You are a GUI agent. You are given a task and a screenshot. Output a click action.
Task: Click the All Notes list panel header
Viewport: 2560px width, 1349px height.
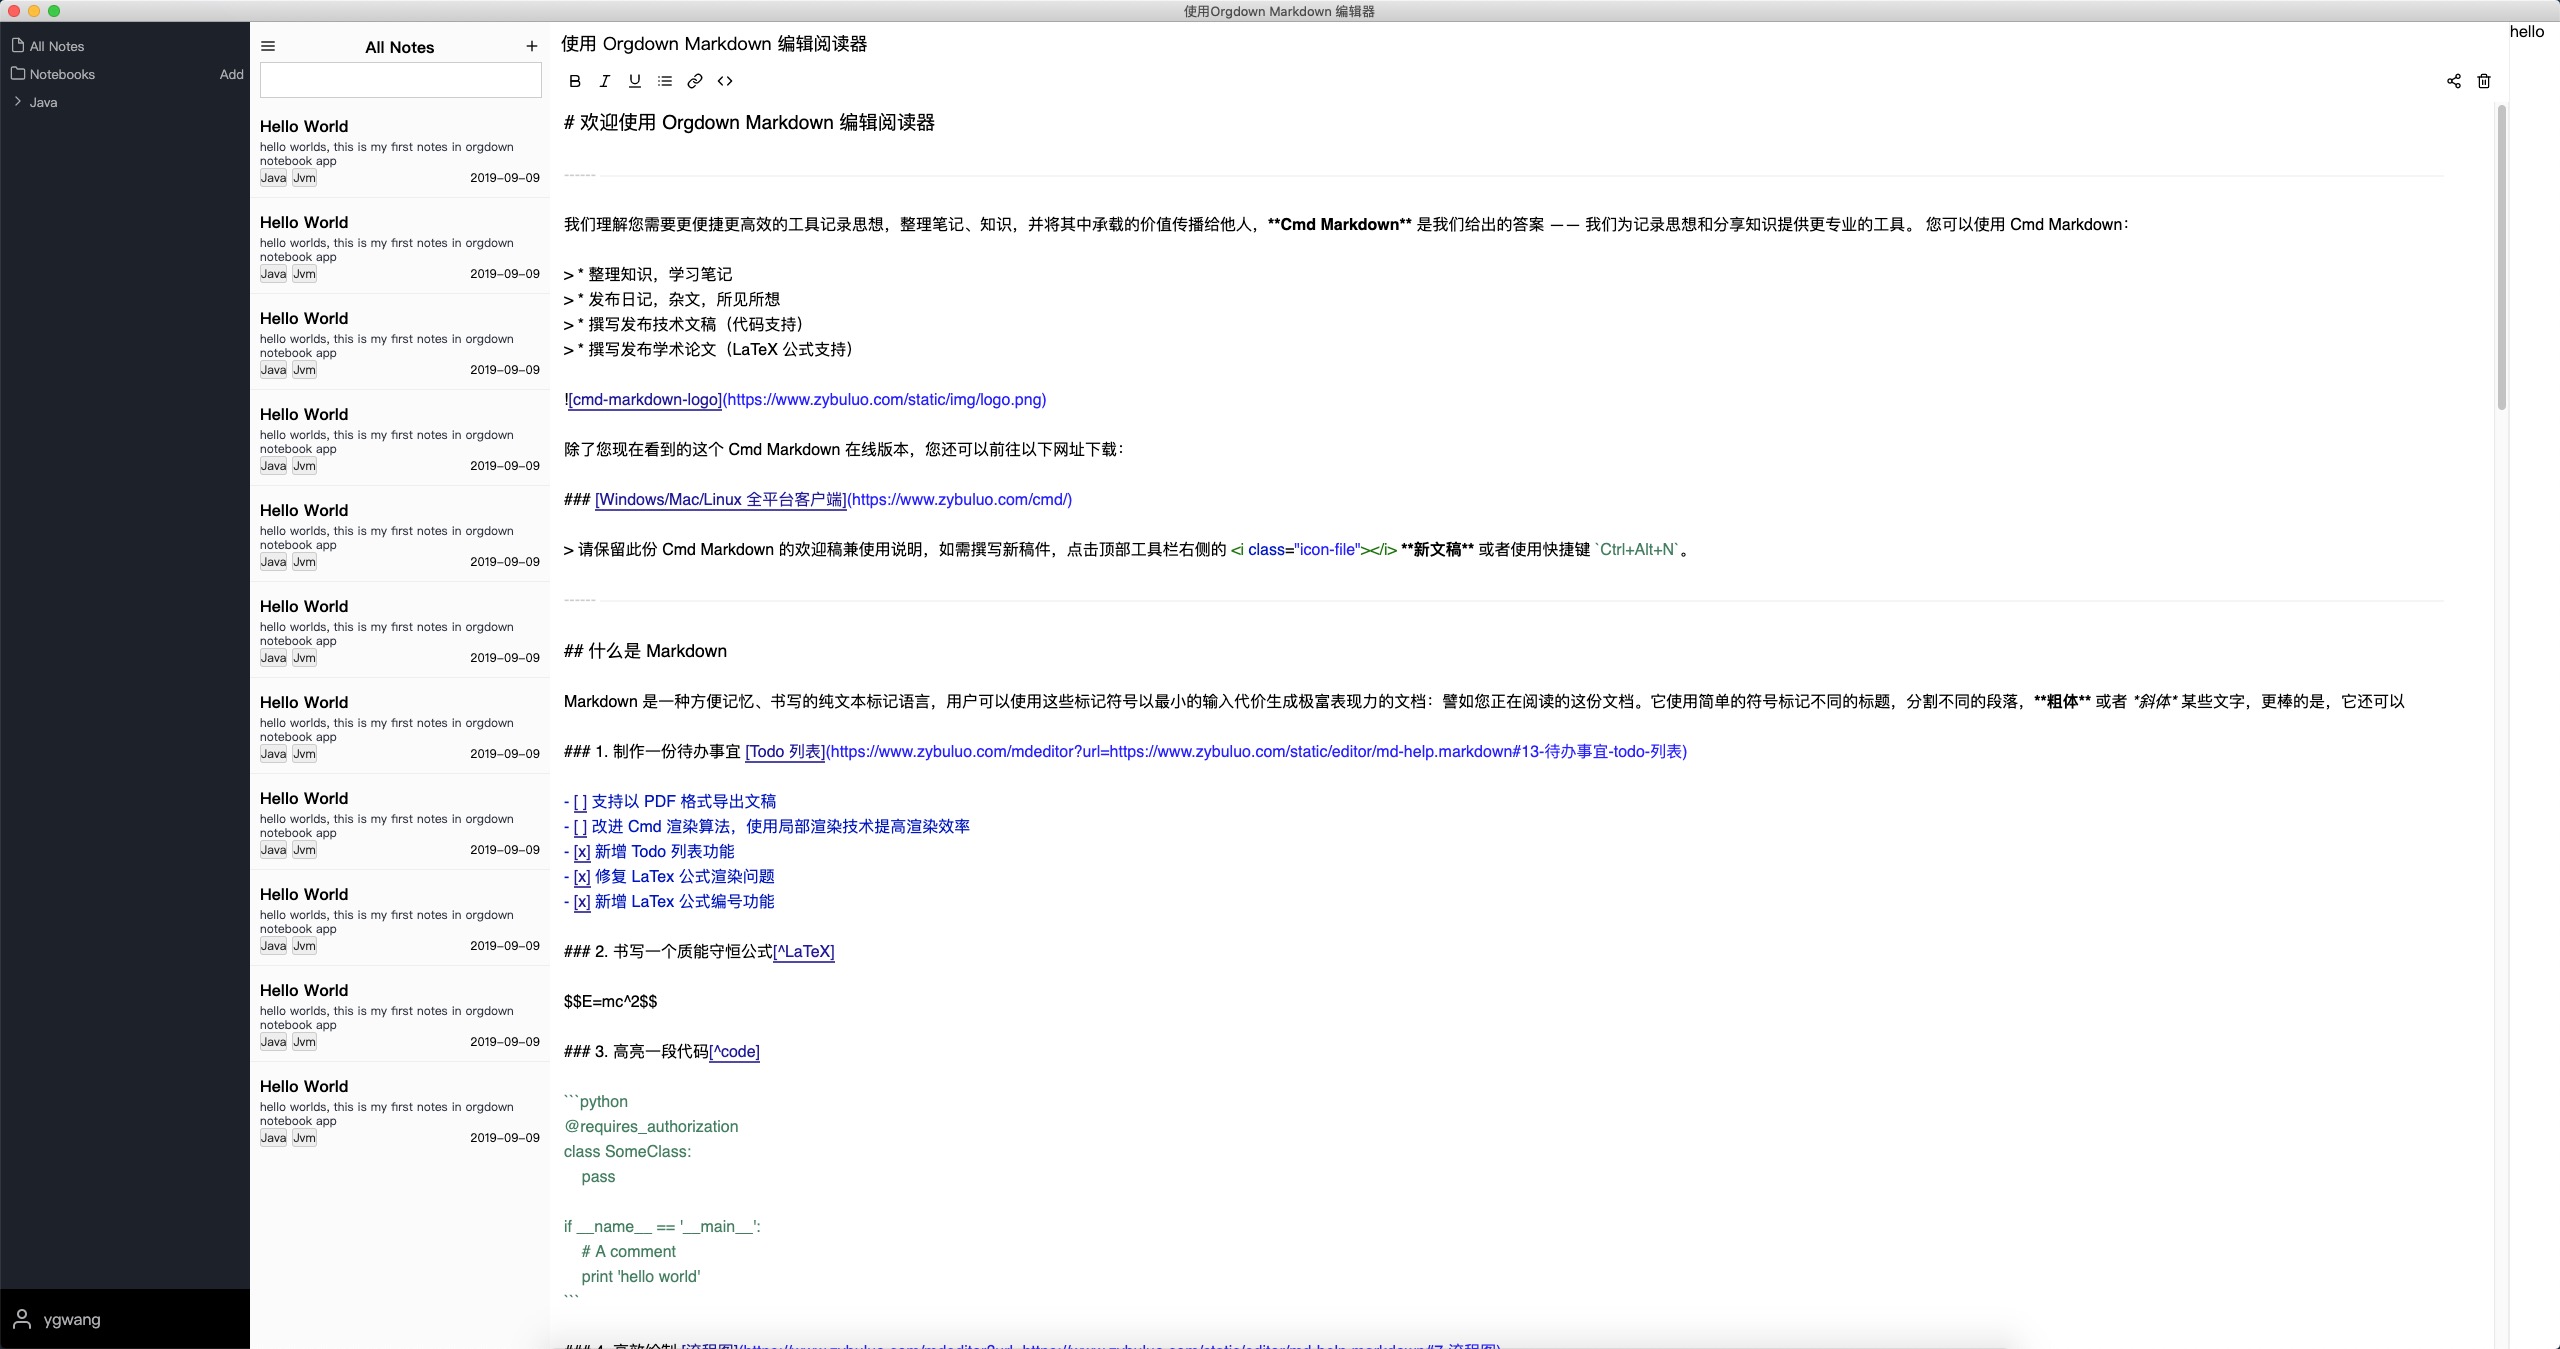pyautogui.click(x=399, y=47)
